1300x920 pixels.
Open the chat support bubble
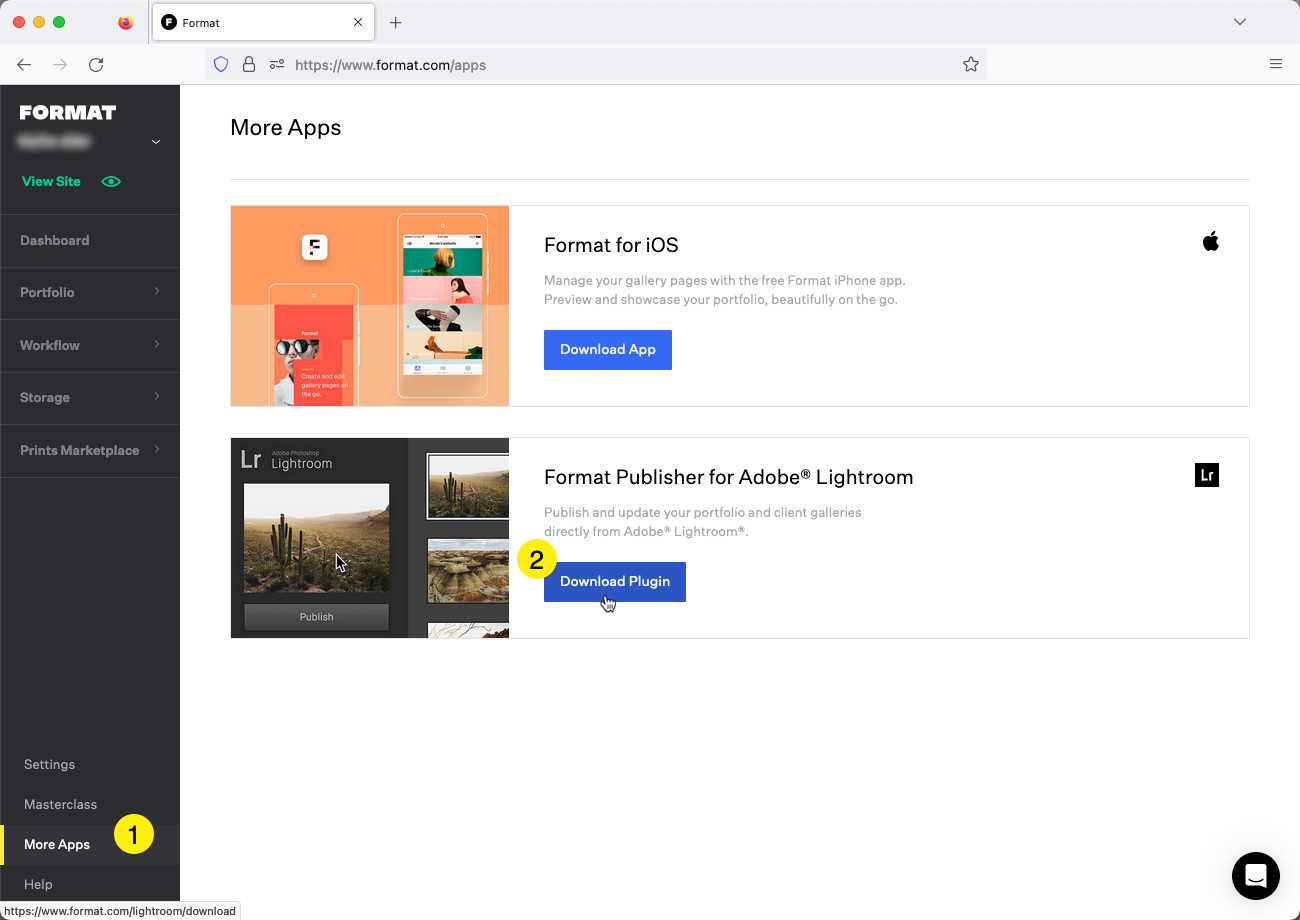coord(1256,876)
